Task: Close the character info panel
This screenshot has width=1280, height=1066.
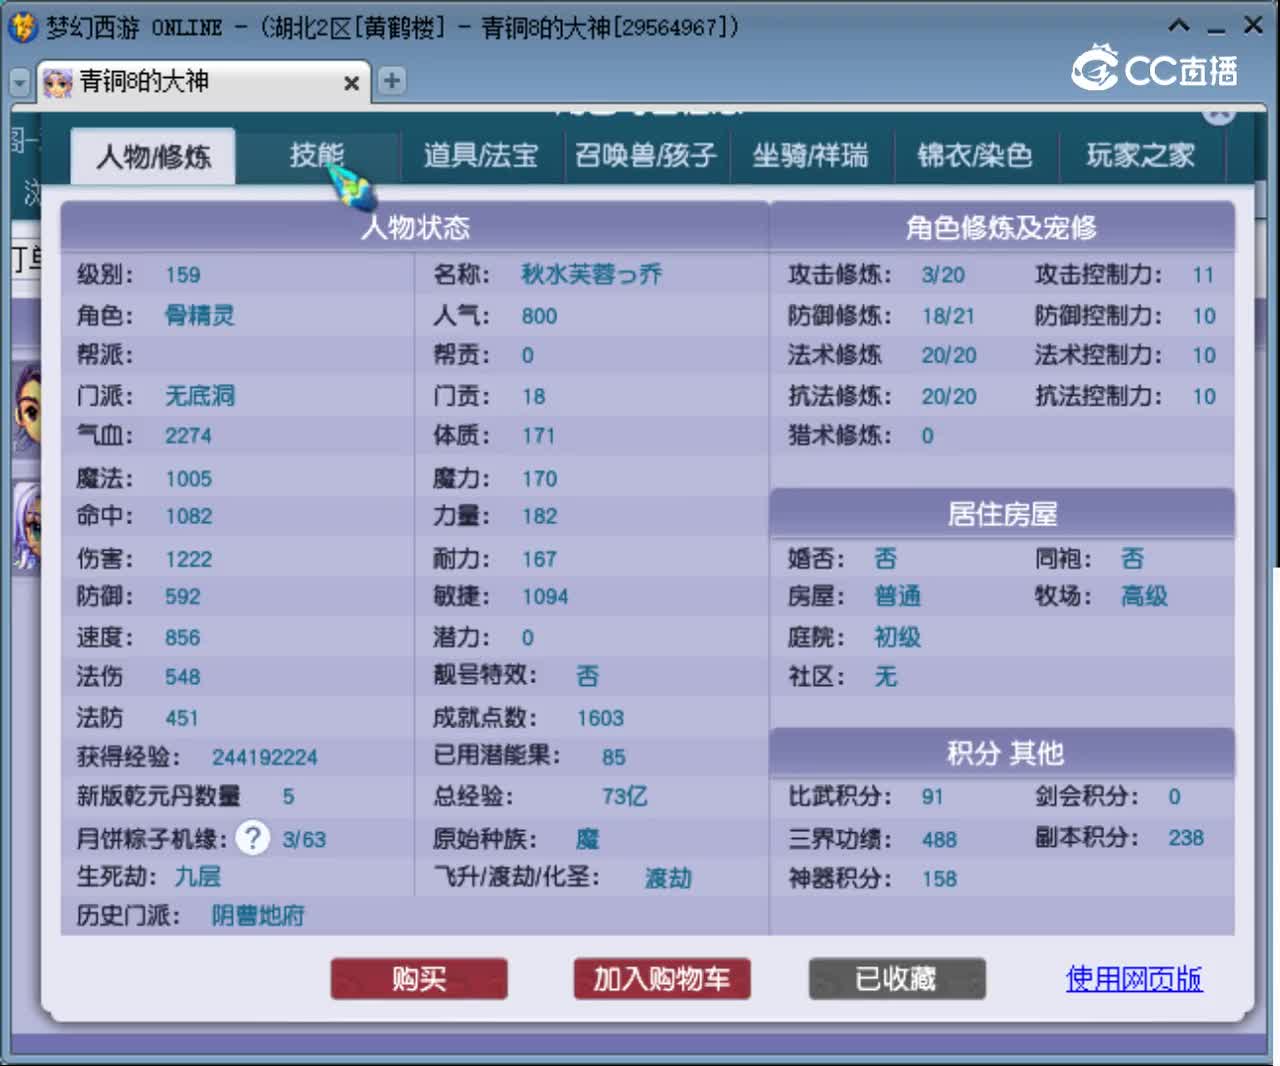Action: [x=1218, y=113]
